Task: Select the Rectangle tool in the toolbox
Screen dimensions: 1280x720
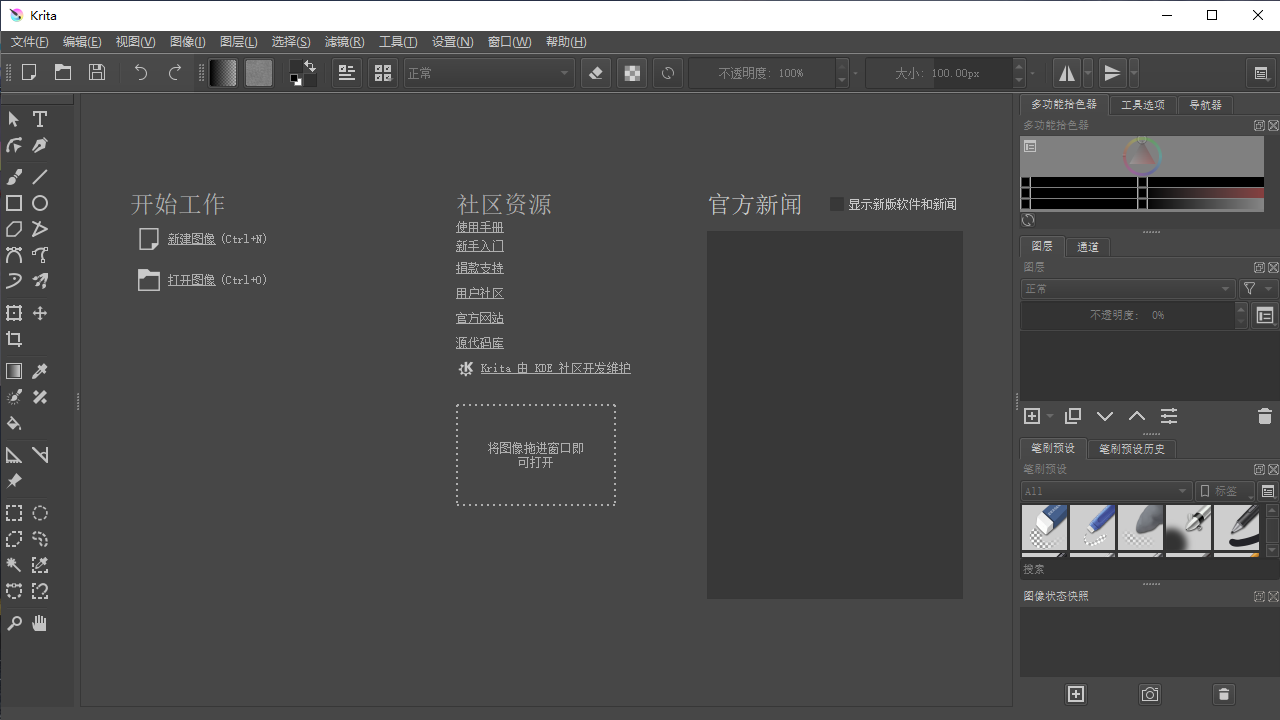Action: tap(14, 203)
